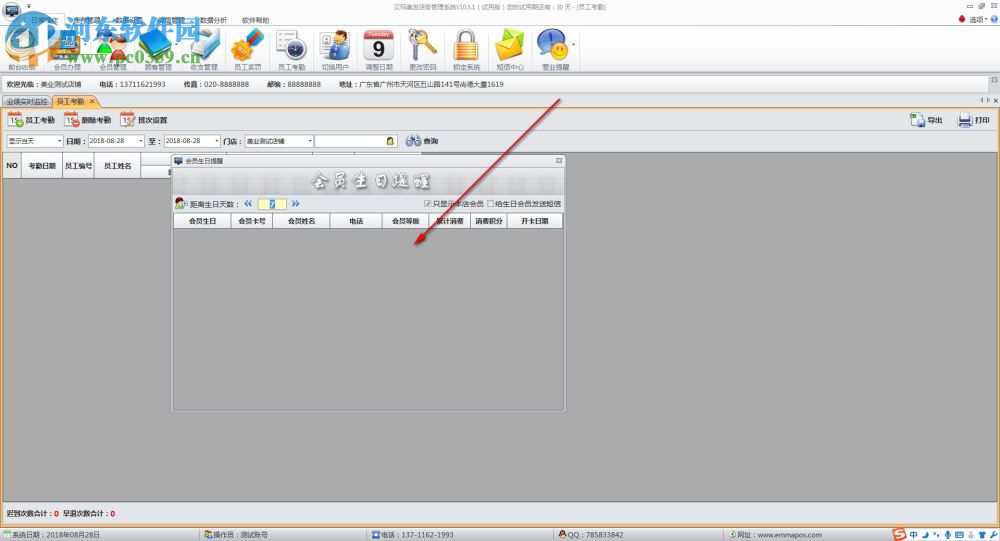This screenshot has width=1000, height=541.
Task: Close the 会员生日提醒 dialog
Action: click(x=559, y=161)
